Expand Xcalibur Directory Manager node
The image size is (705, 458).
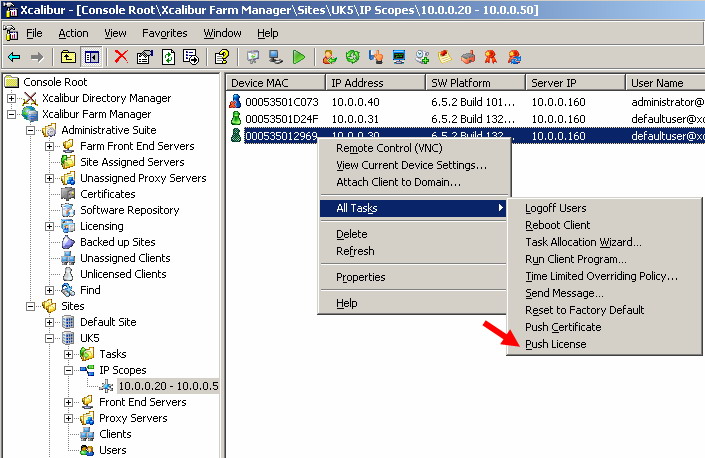(x=11, y=98)
